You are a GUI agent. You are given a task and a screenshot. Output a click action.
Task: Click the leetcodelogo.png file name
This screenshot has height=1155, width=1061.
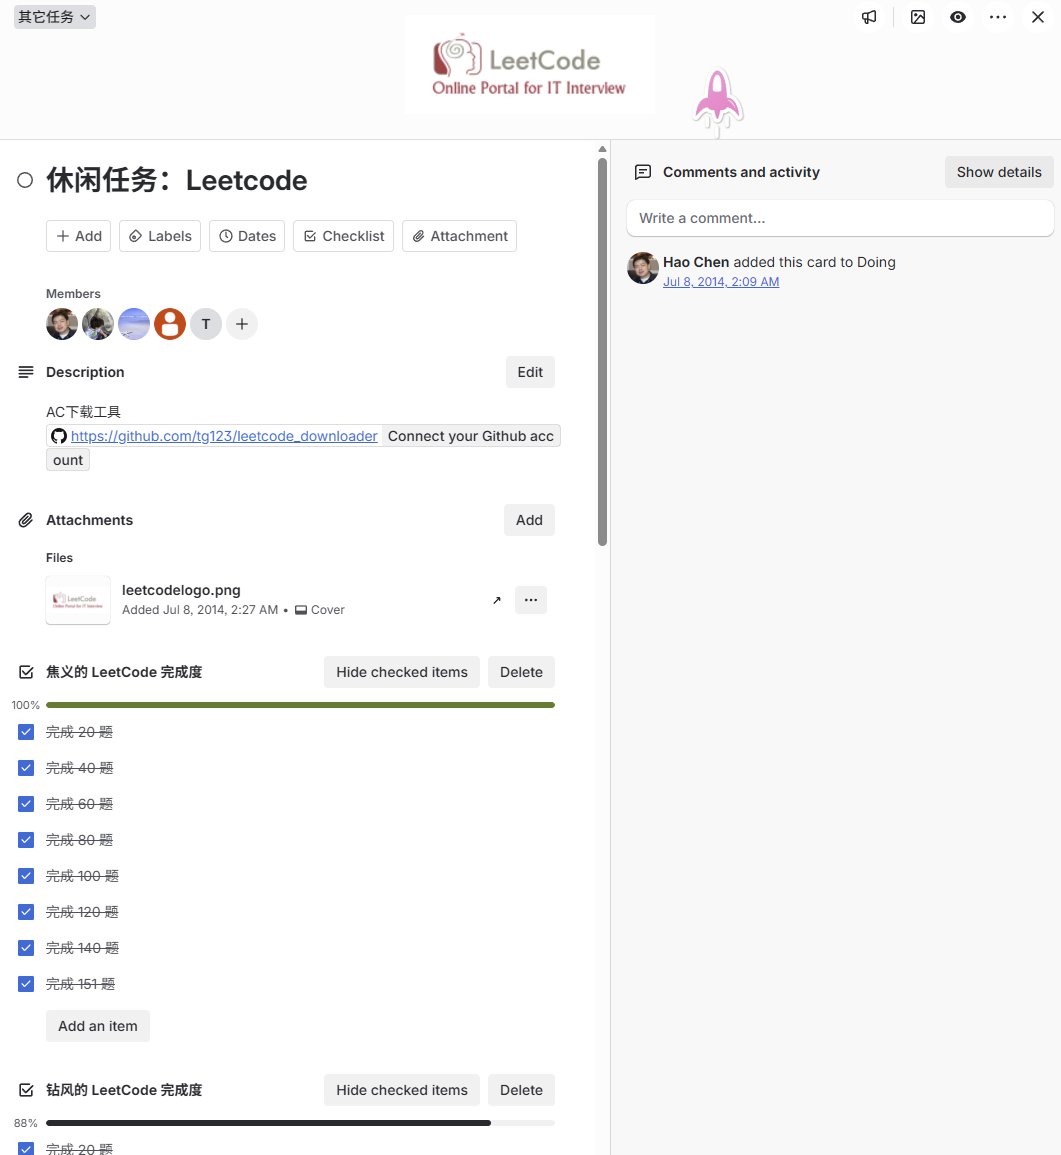[181, 590]
